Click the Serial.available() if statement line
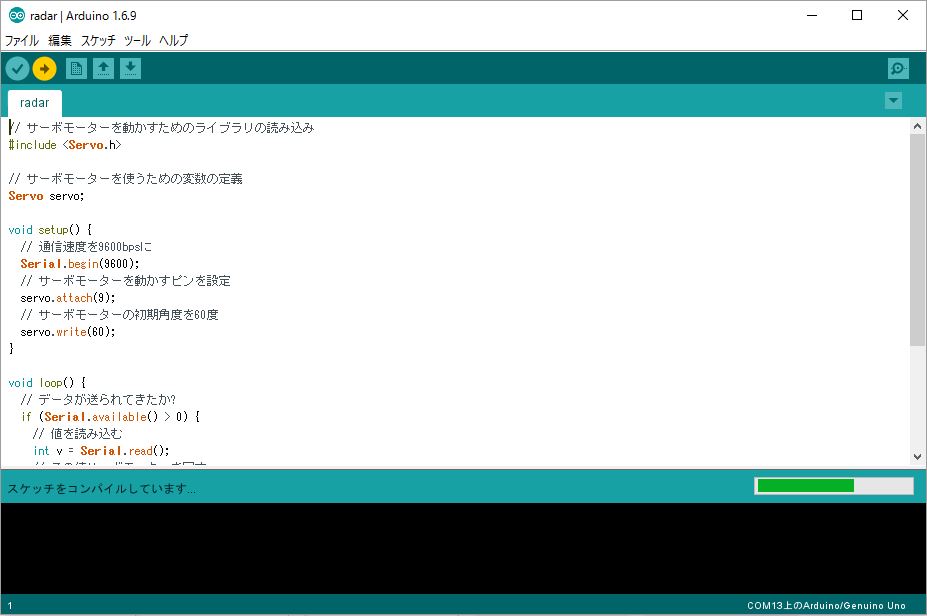 [111, 417]
